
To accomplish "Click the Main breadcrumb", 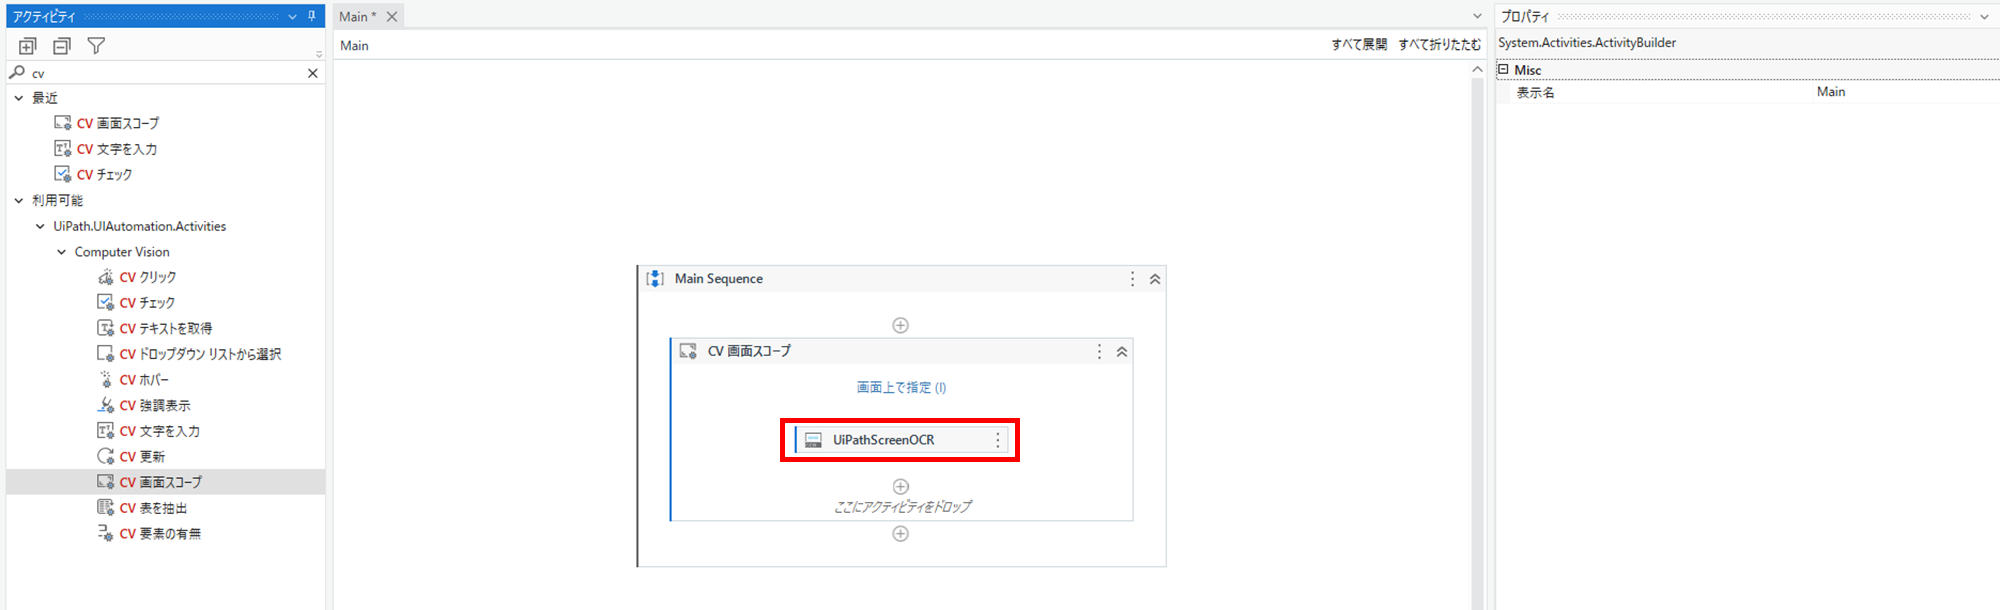I will 354,46.
